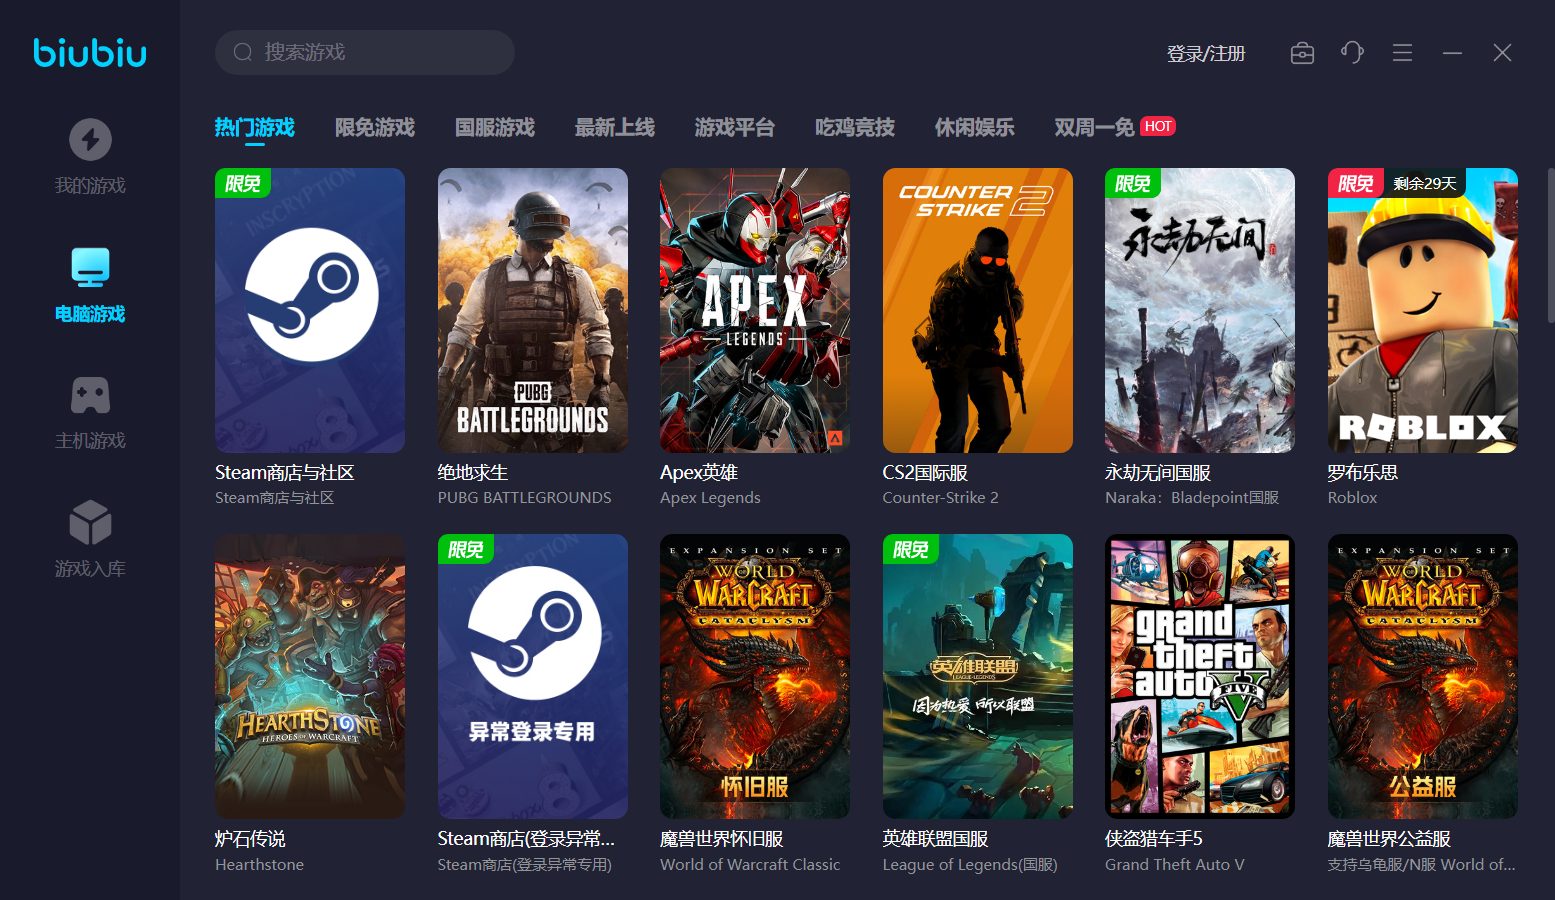1555x900 pixels.
Task: Open the Counter-Strike 2 cover
Action: pyautogui.click(x=978, y=310)
